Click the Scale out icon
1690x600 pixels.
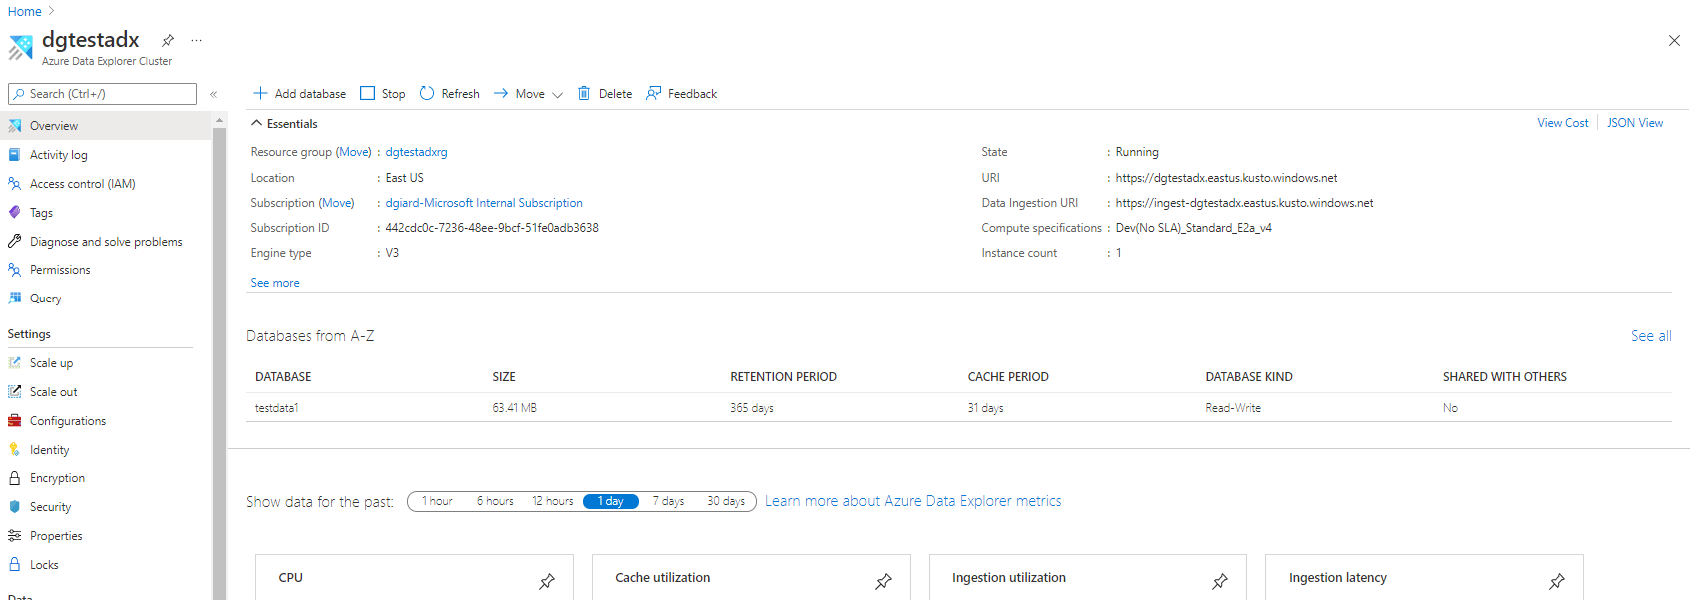point(15,392)
